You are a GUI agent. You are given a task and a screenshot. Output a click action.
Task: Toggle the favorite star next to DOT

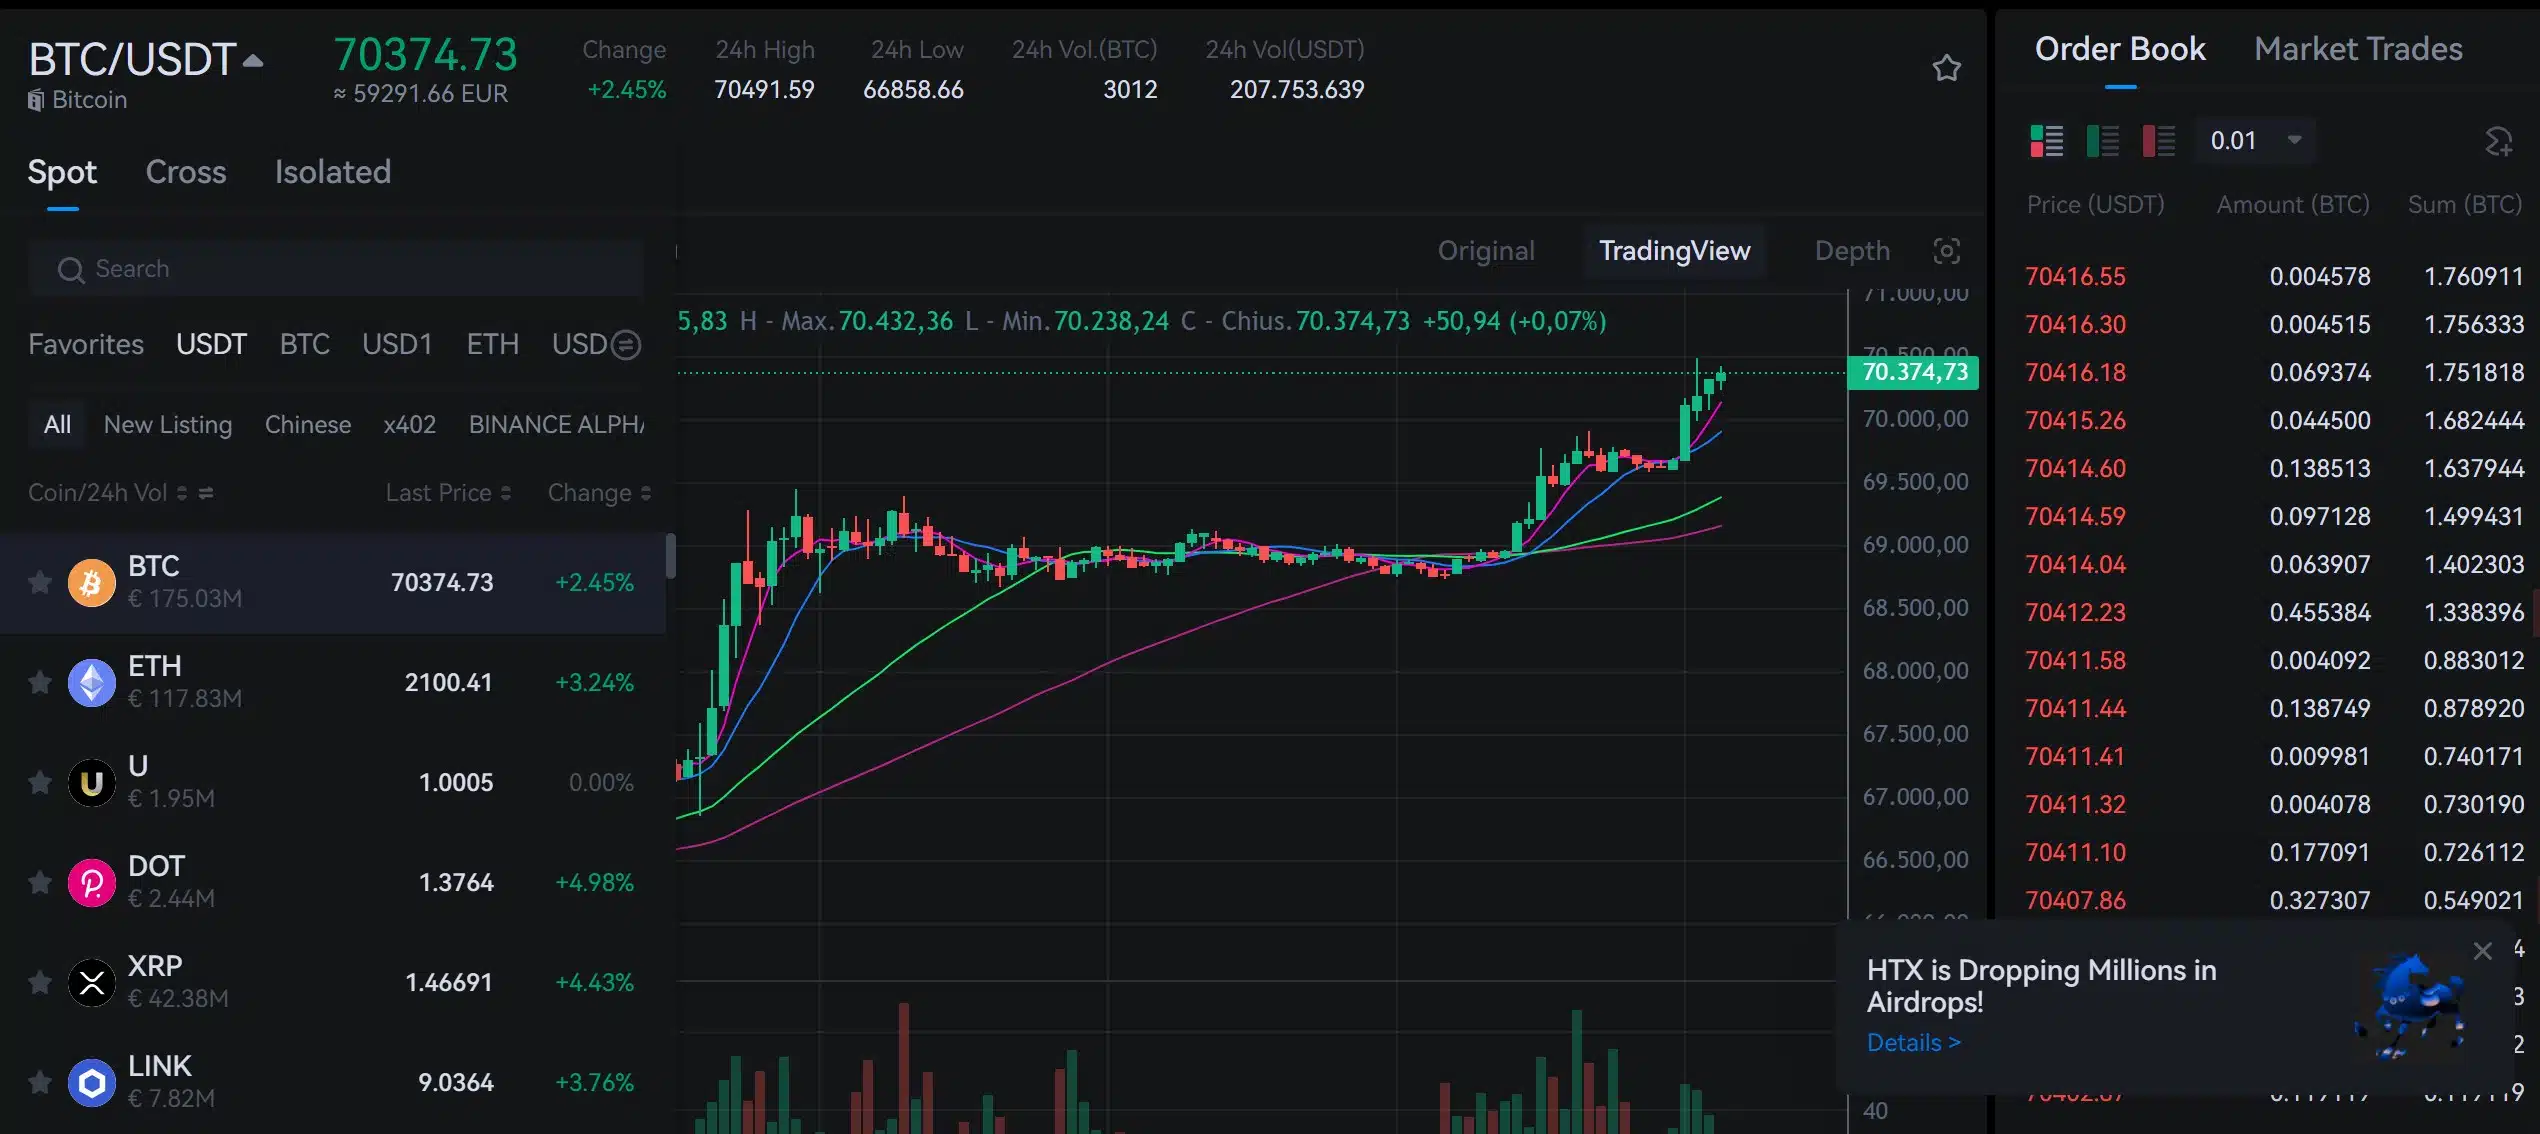pyautogui.click(x=40, y=882)
